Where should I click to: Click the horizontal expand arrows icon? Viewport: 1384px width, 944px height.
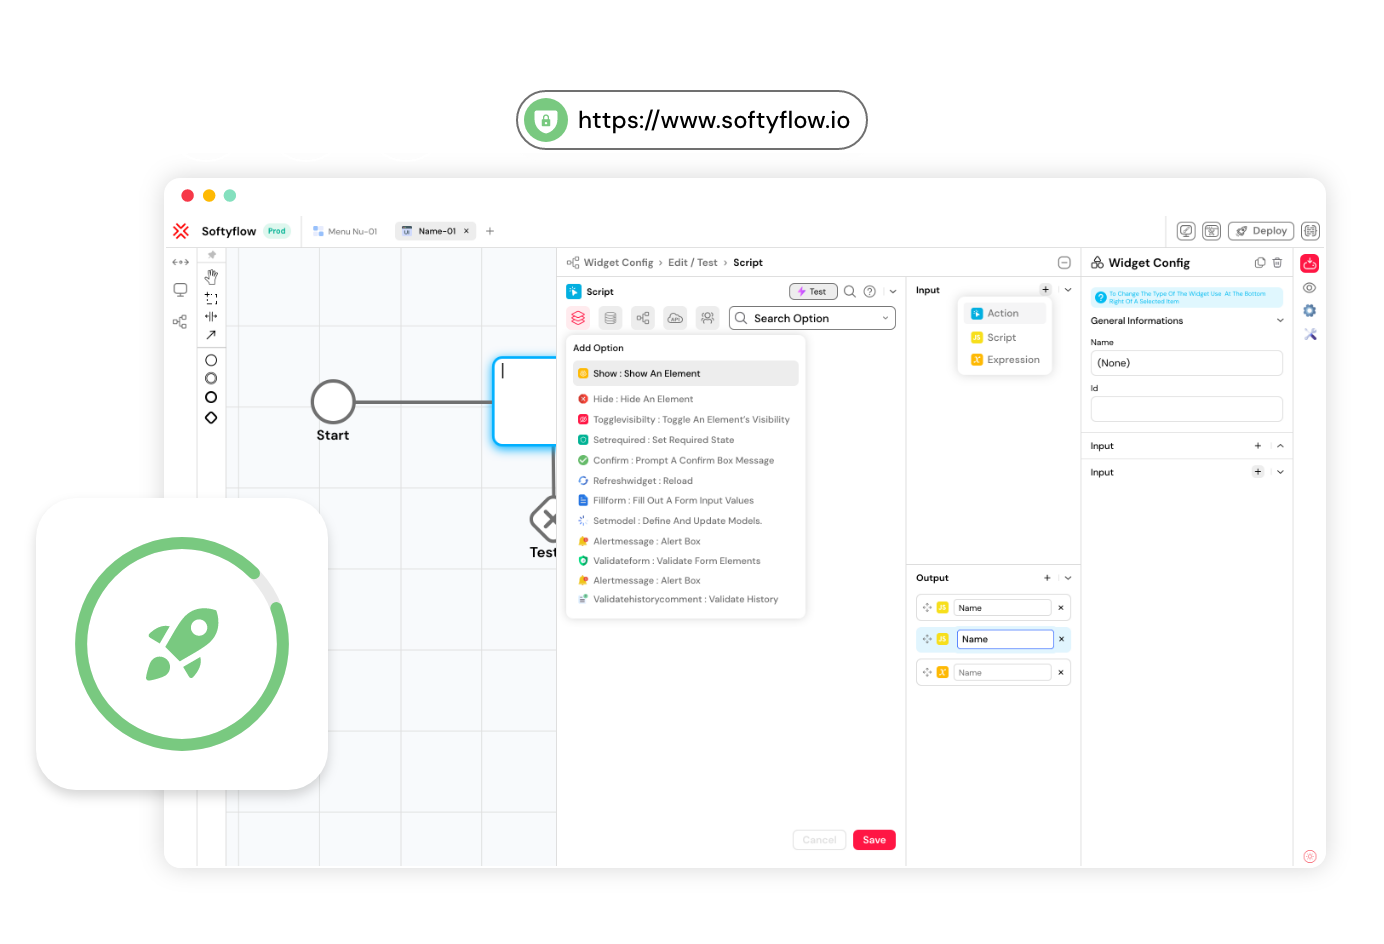click(x=180, y=262)
